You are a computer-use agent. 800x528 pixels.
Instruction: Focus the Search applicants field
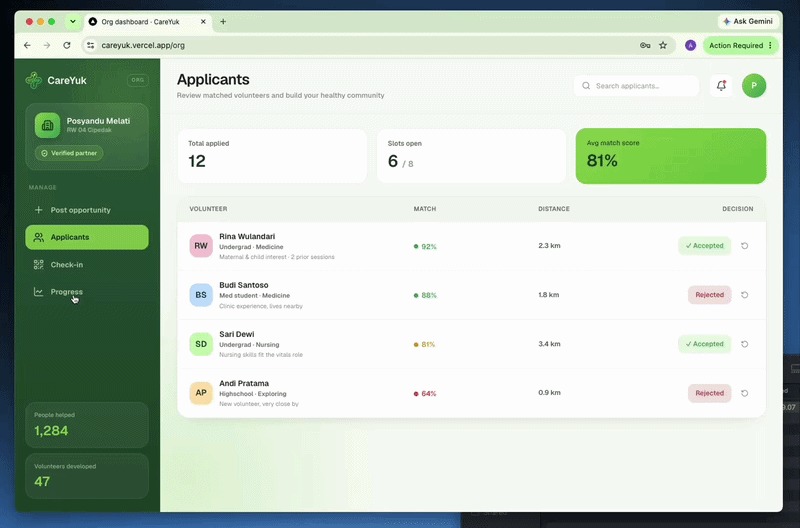636,86
